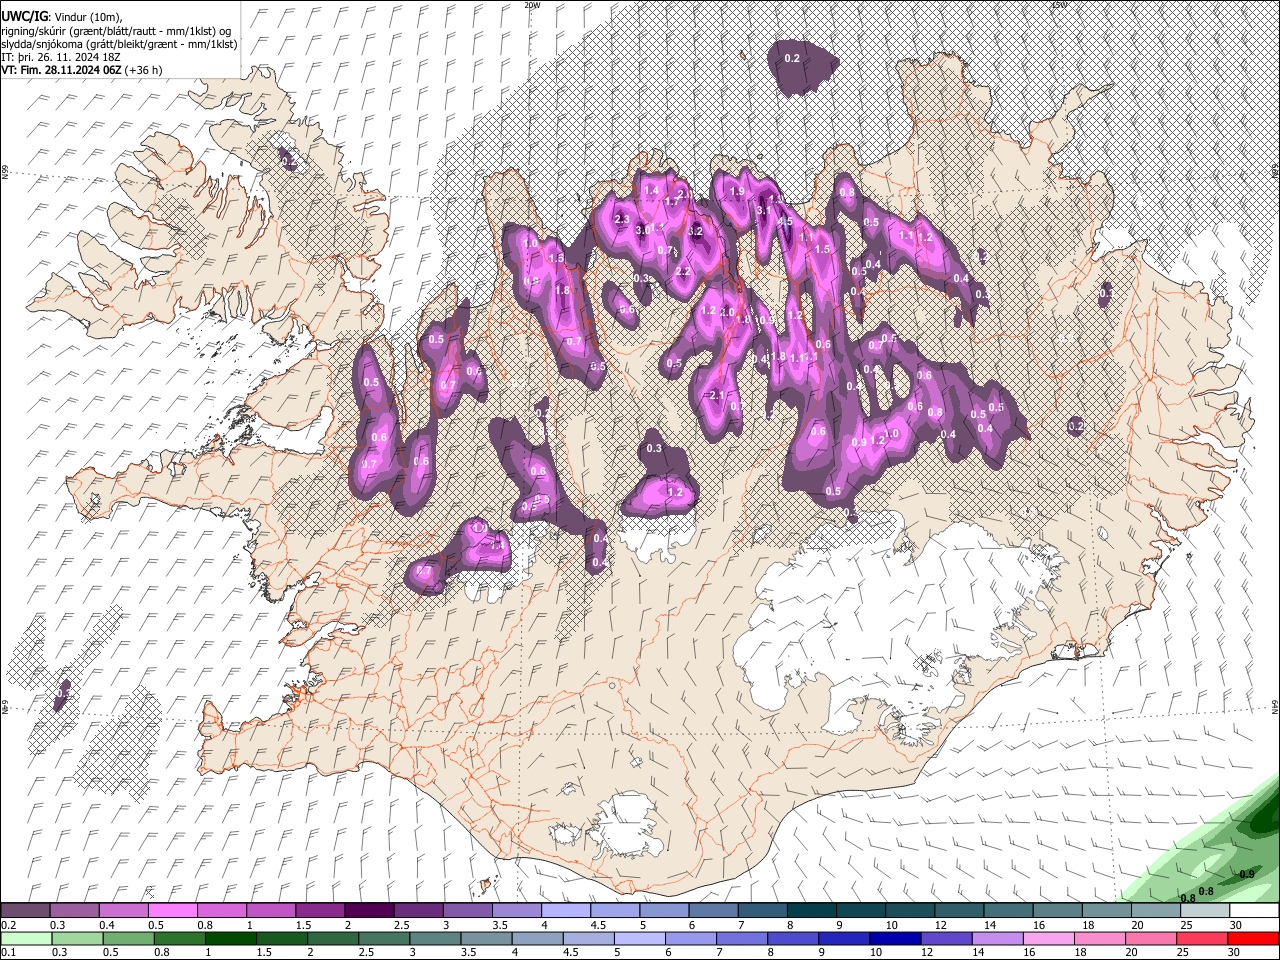Click the bright red 30 swatch in rain legend
Image resolution: width=1280 pixels, height=960 pixels.
(1254, 938)
